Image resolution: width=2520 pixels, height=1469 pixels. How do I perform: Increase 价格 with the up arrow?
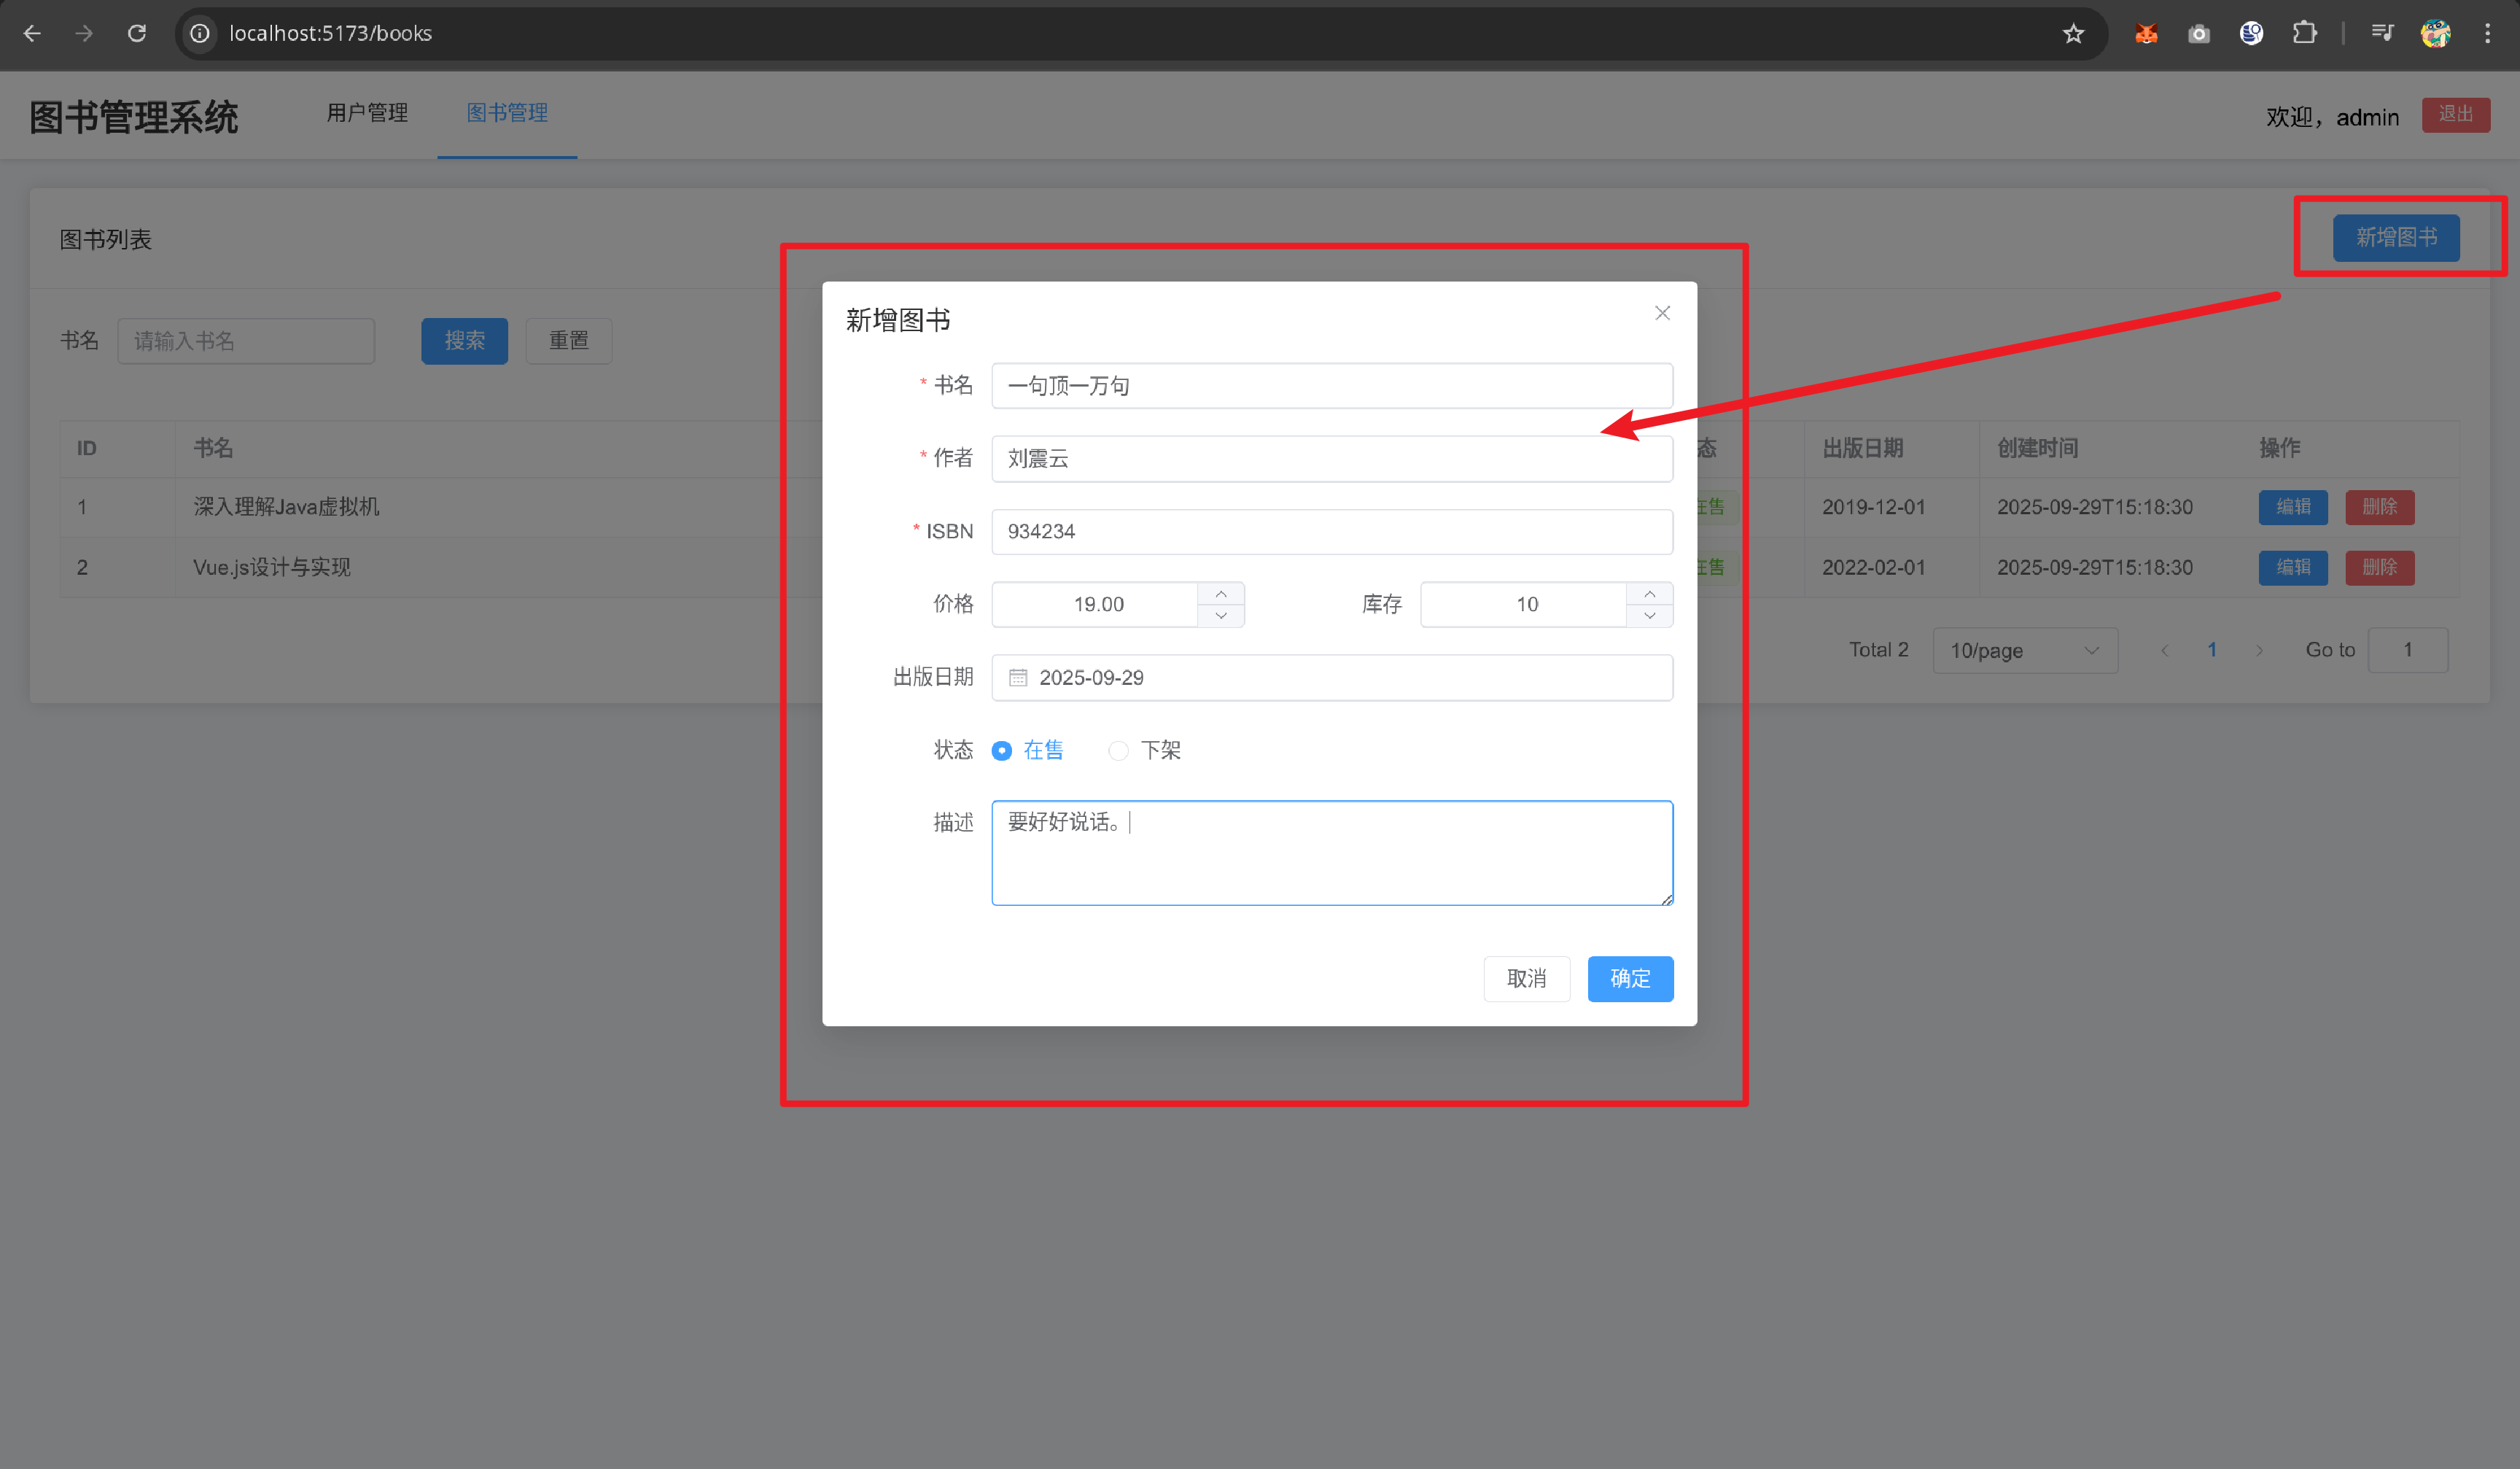point(1221,593)
